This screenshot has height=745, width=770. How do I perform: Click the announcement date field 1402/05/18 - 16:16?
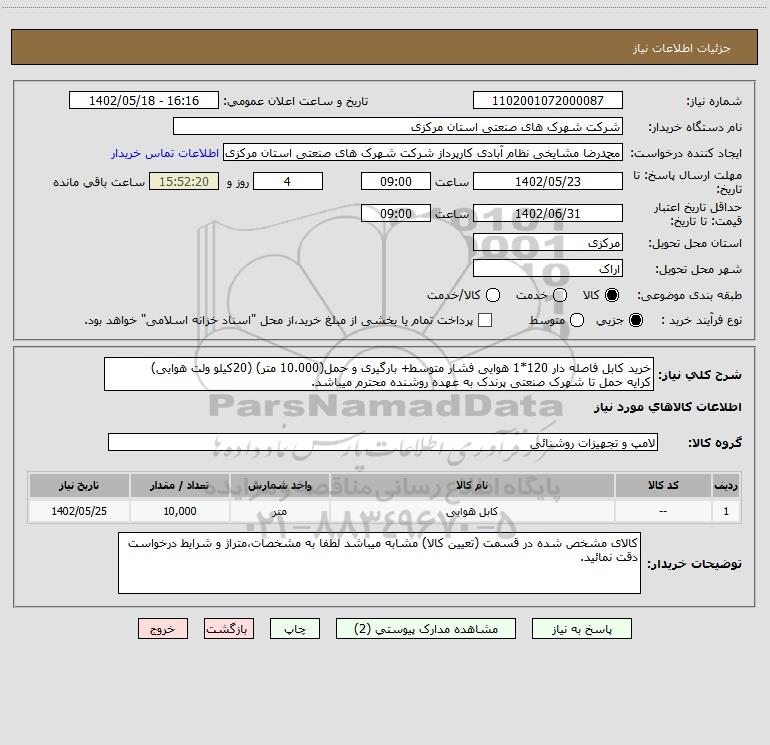tap(144, 100)
